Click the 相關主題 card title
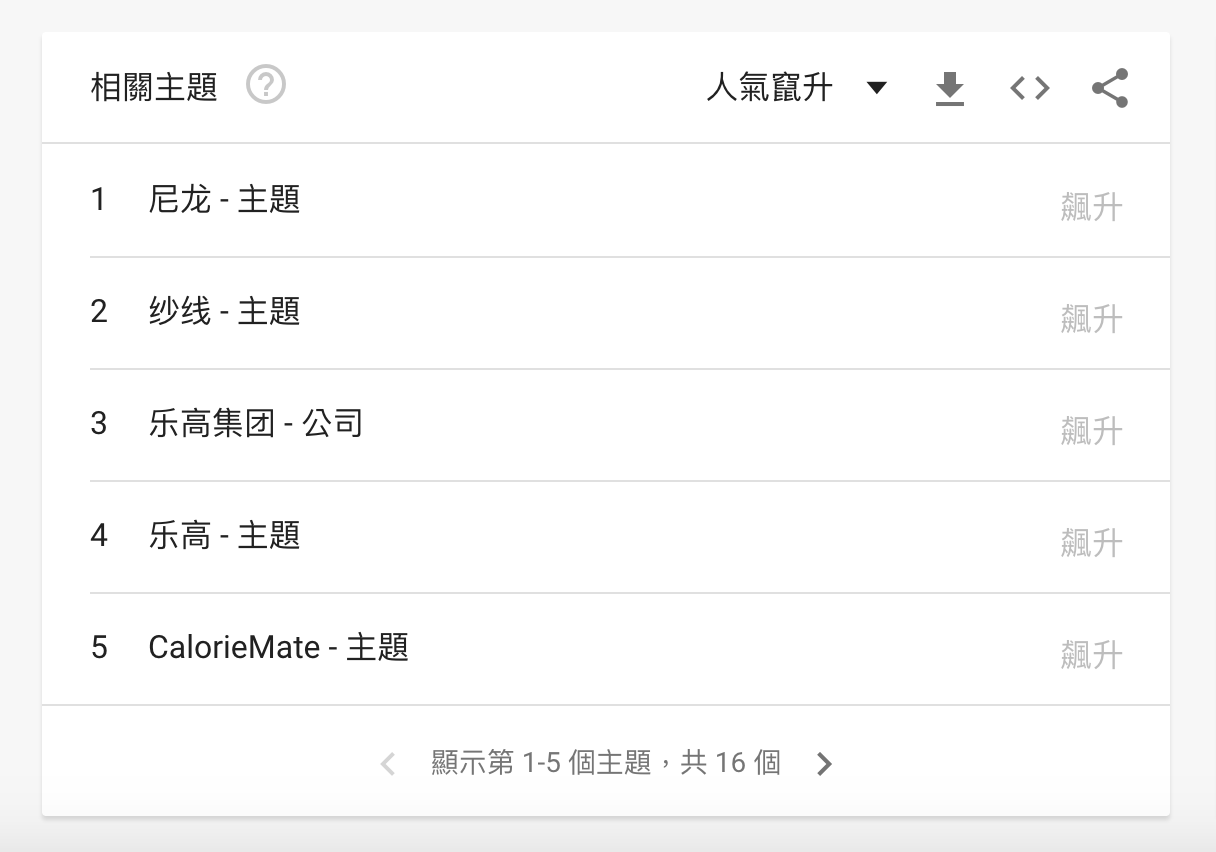This screenshot has height=852, width=1216. [154, 88]
